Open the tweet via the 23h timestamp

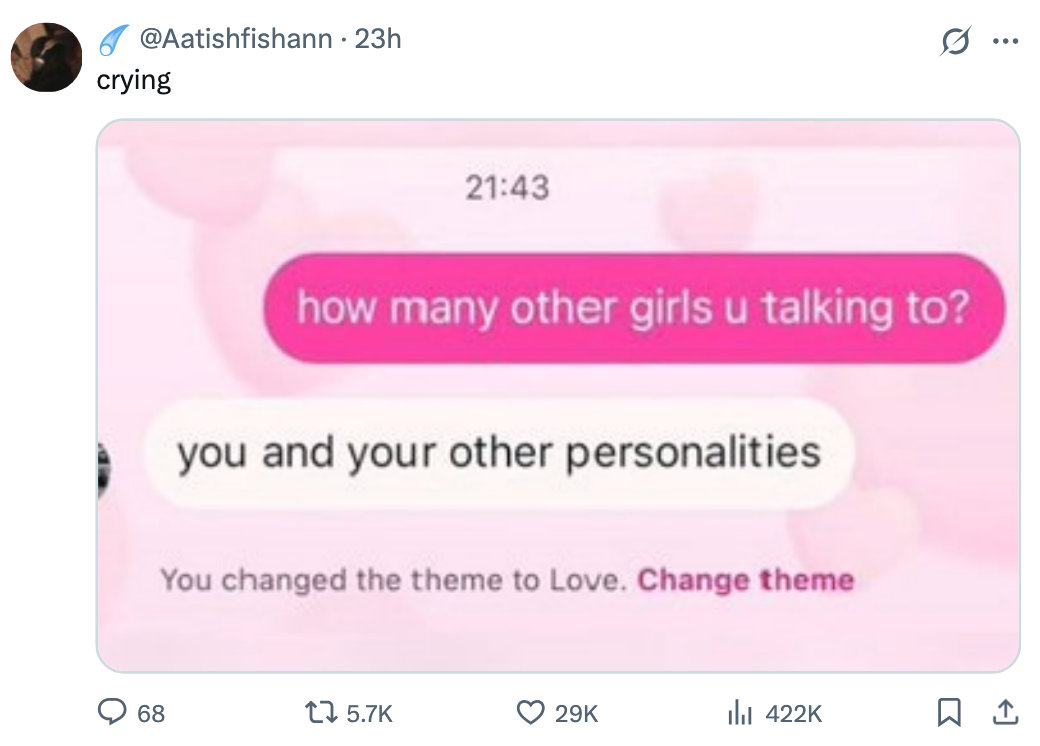[x=378, y=39]
